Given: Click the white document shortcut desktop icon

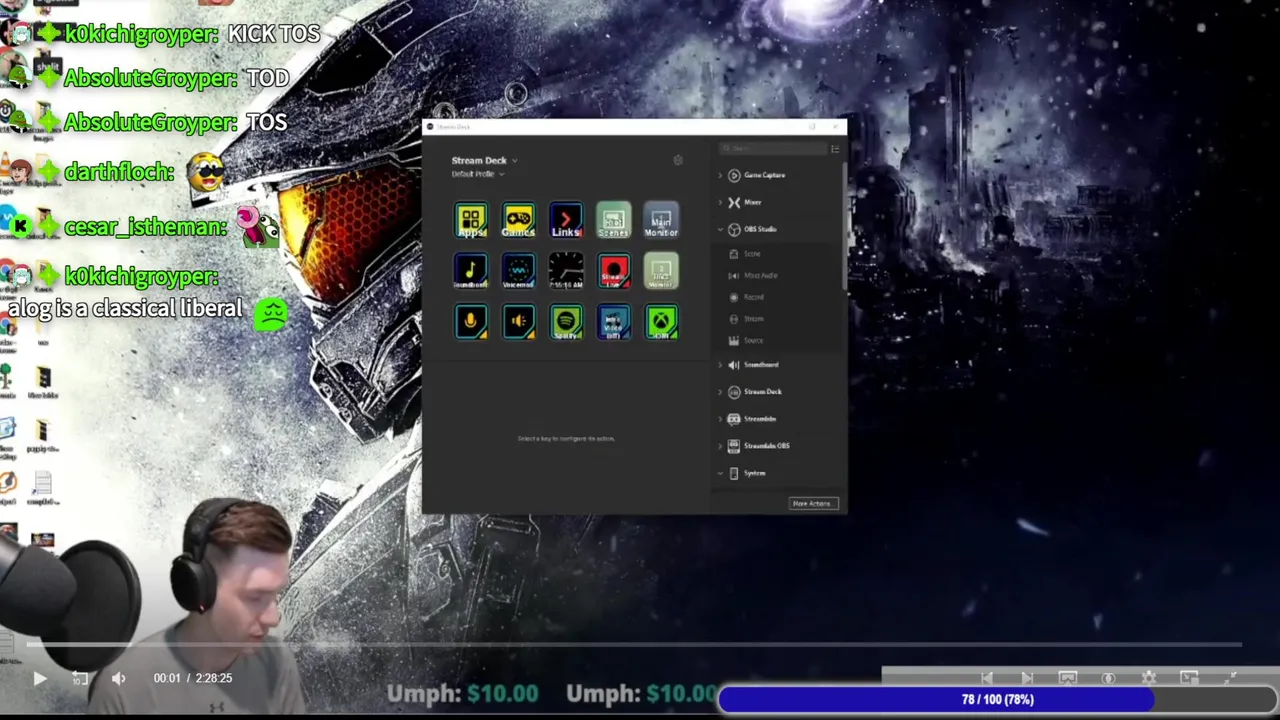Looking at the screenshot, I should tap(42, 486).
